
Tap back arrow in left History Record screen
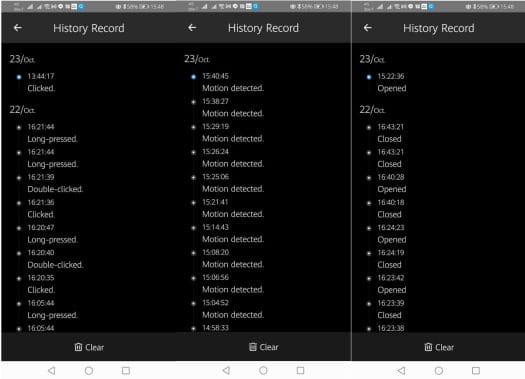[x=18, y=28]
